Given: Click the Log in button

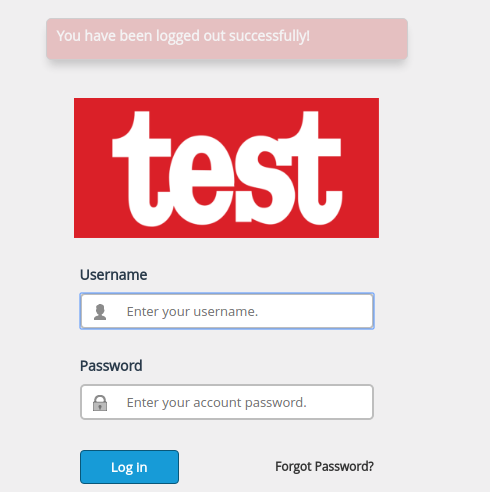Looking at the screenshot, I should pyautogui.click(x=129, y=467).
